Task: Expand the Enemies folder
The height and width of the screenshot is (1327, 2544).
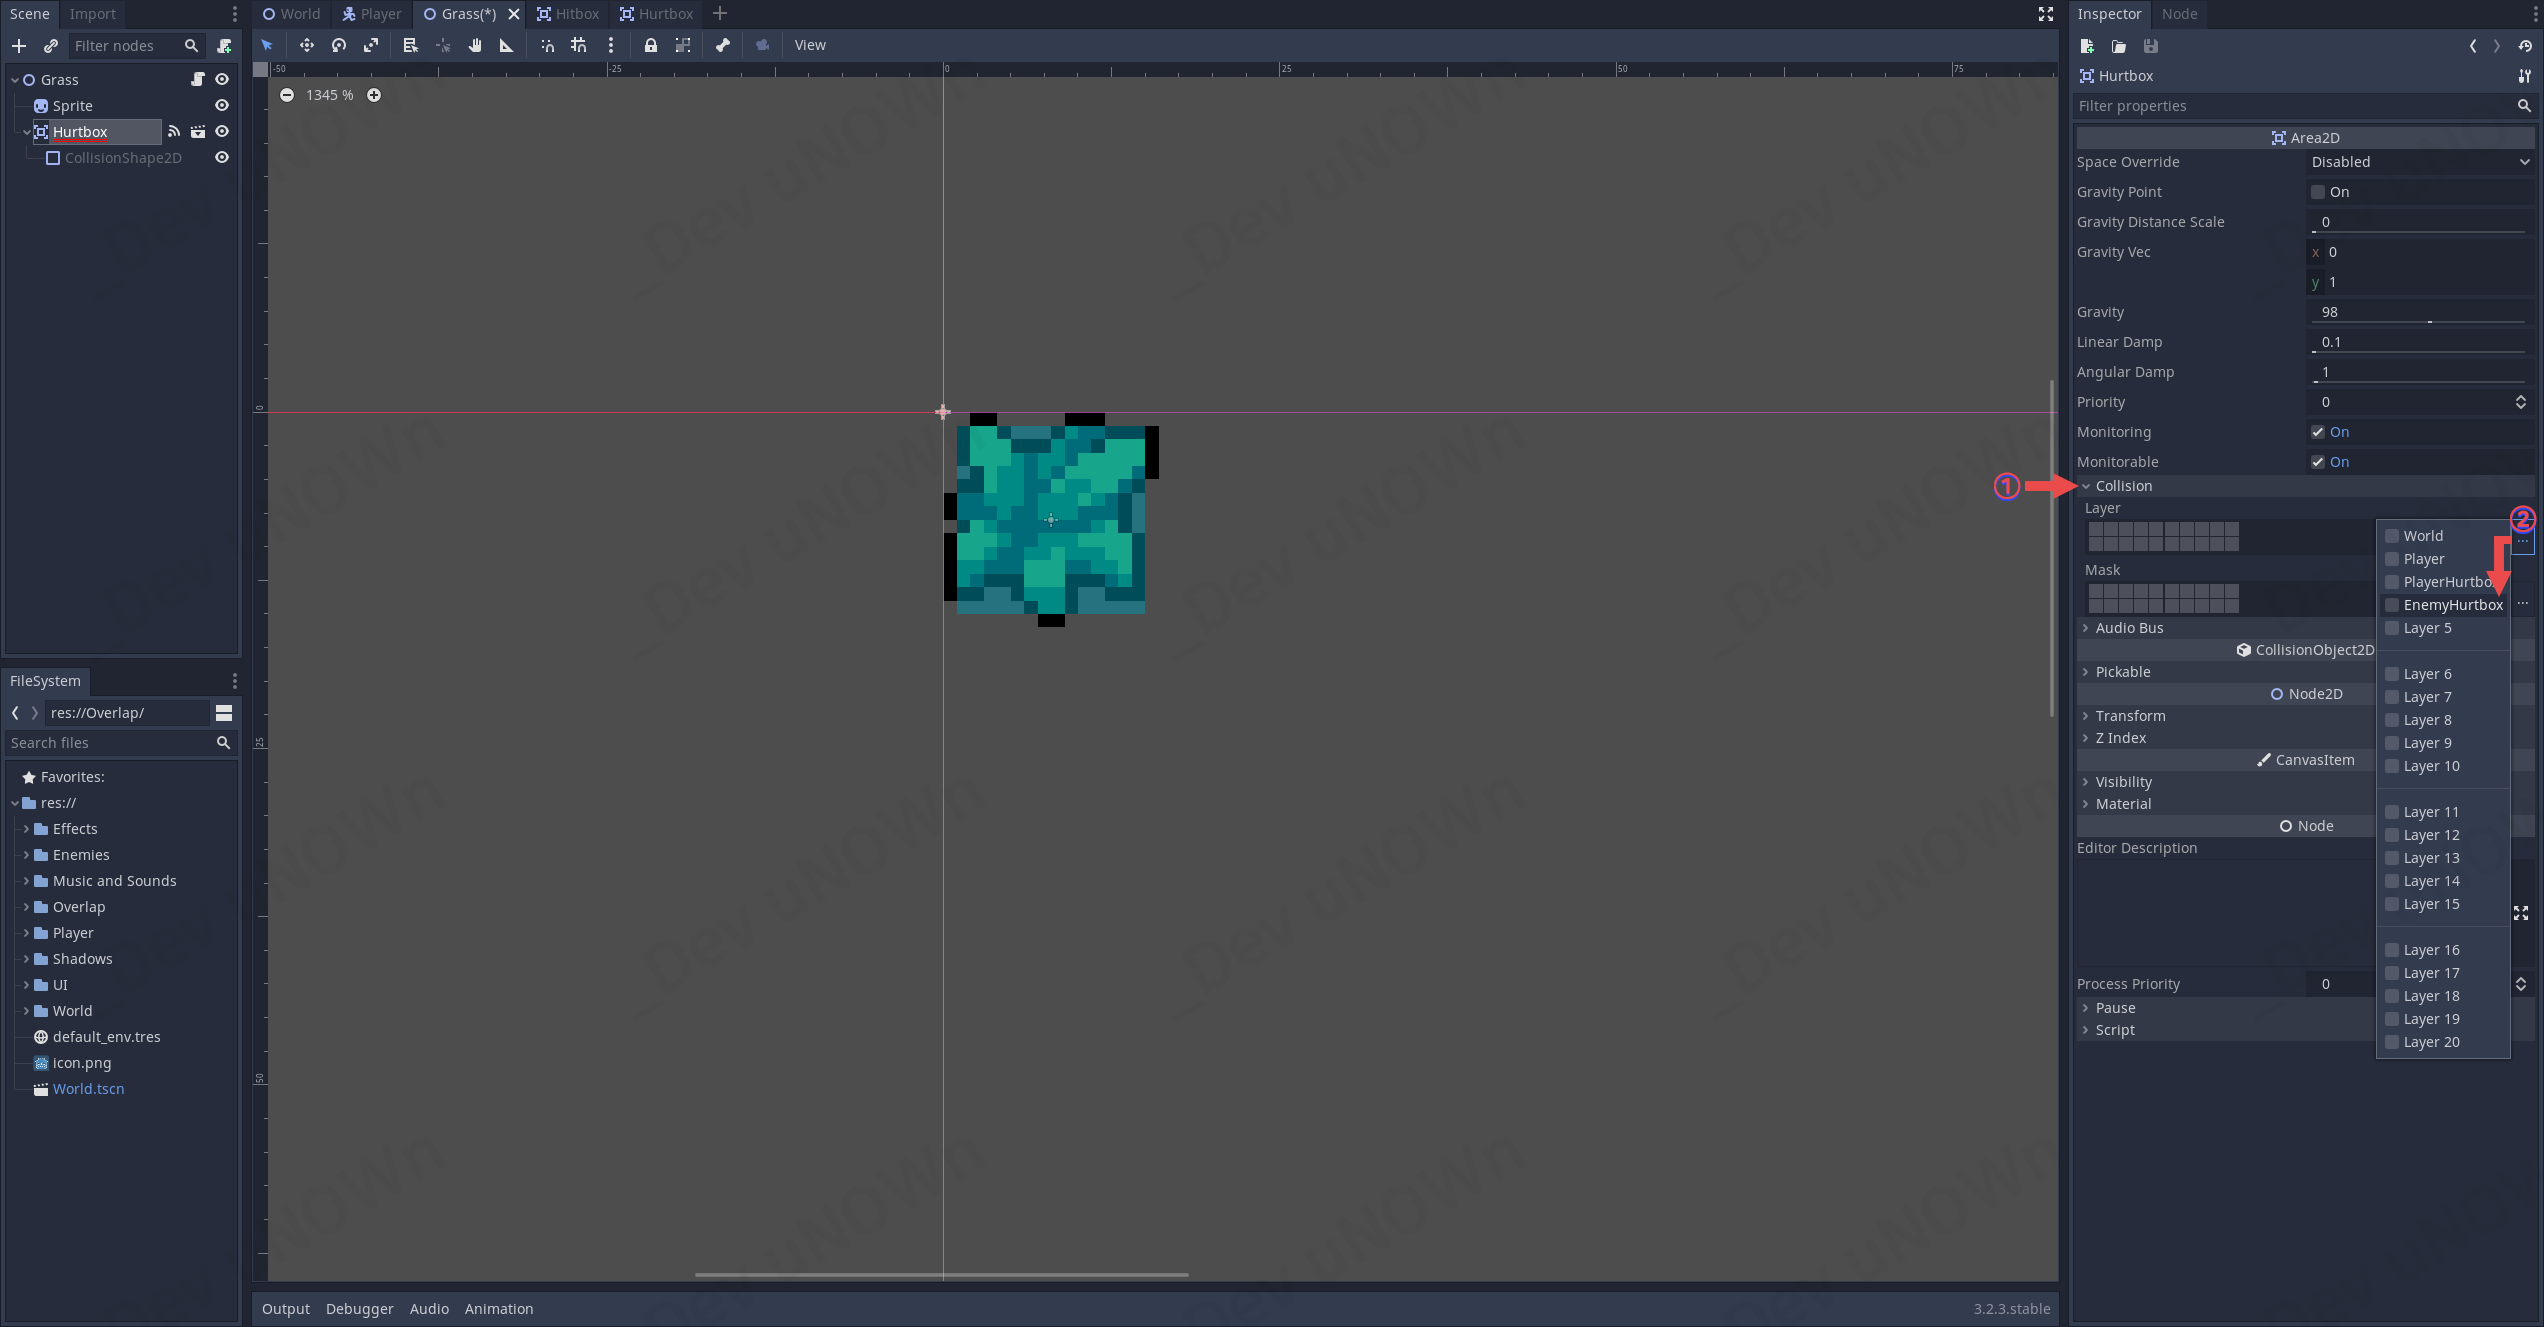Action: tap(26, 855)
